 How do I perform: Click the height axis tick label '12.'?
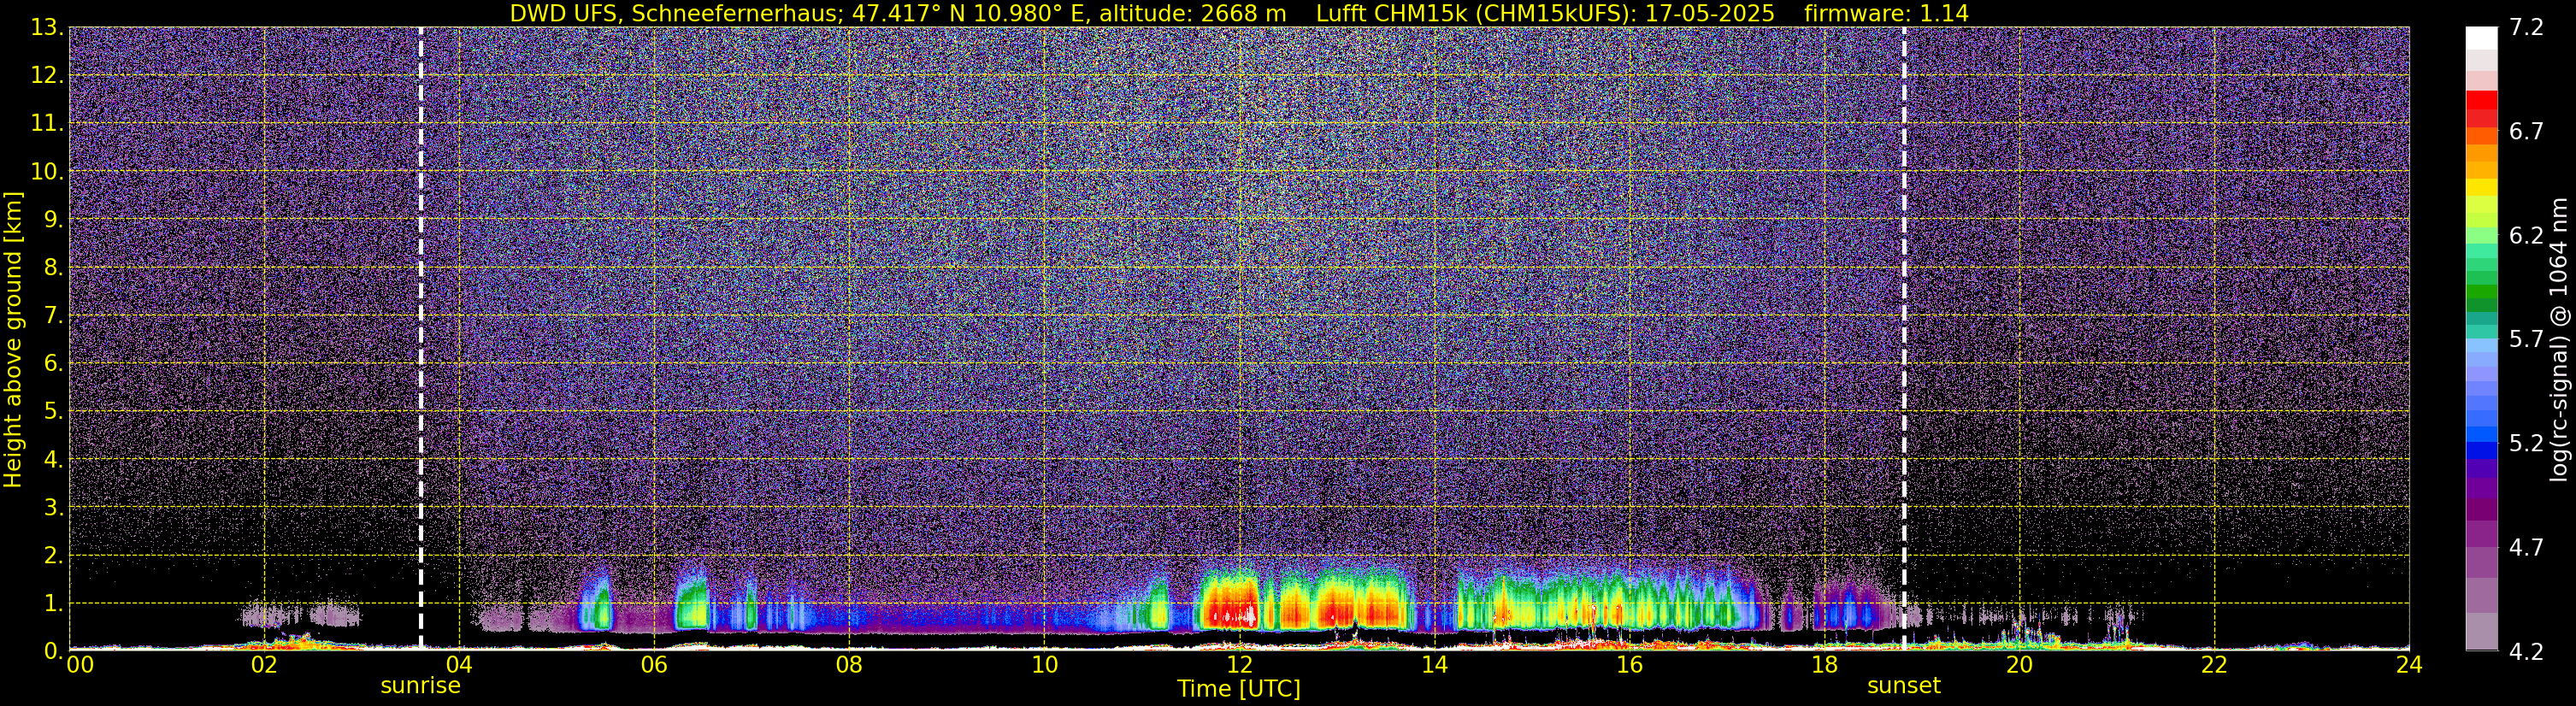46,76
